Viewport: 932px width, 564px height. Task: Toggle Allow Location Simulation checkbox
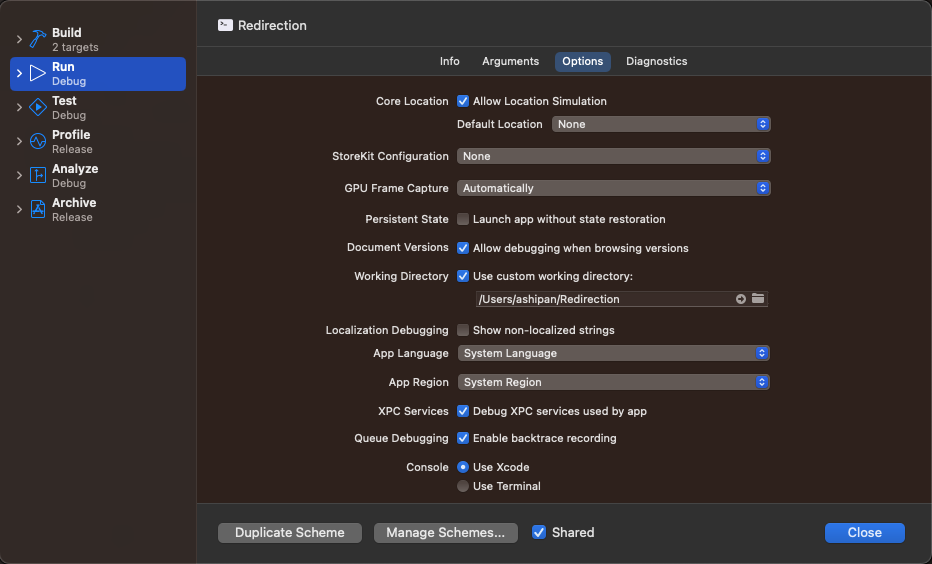[x=463, y=101]
